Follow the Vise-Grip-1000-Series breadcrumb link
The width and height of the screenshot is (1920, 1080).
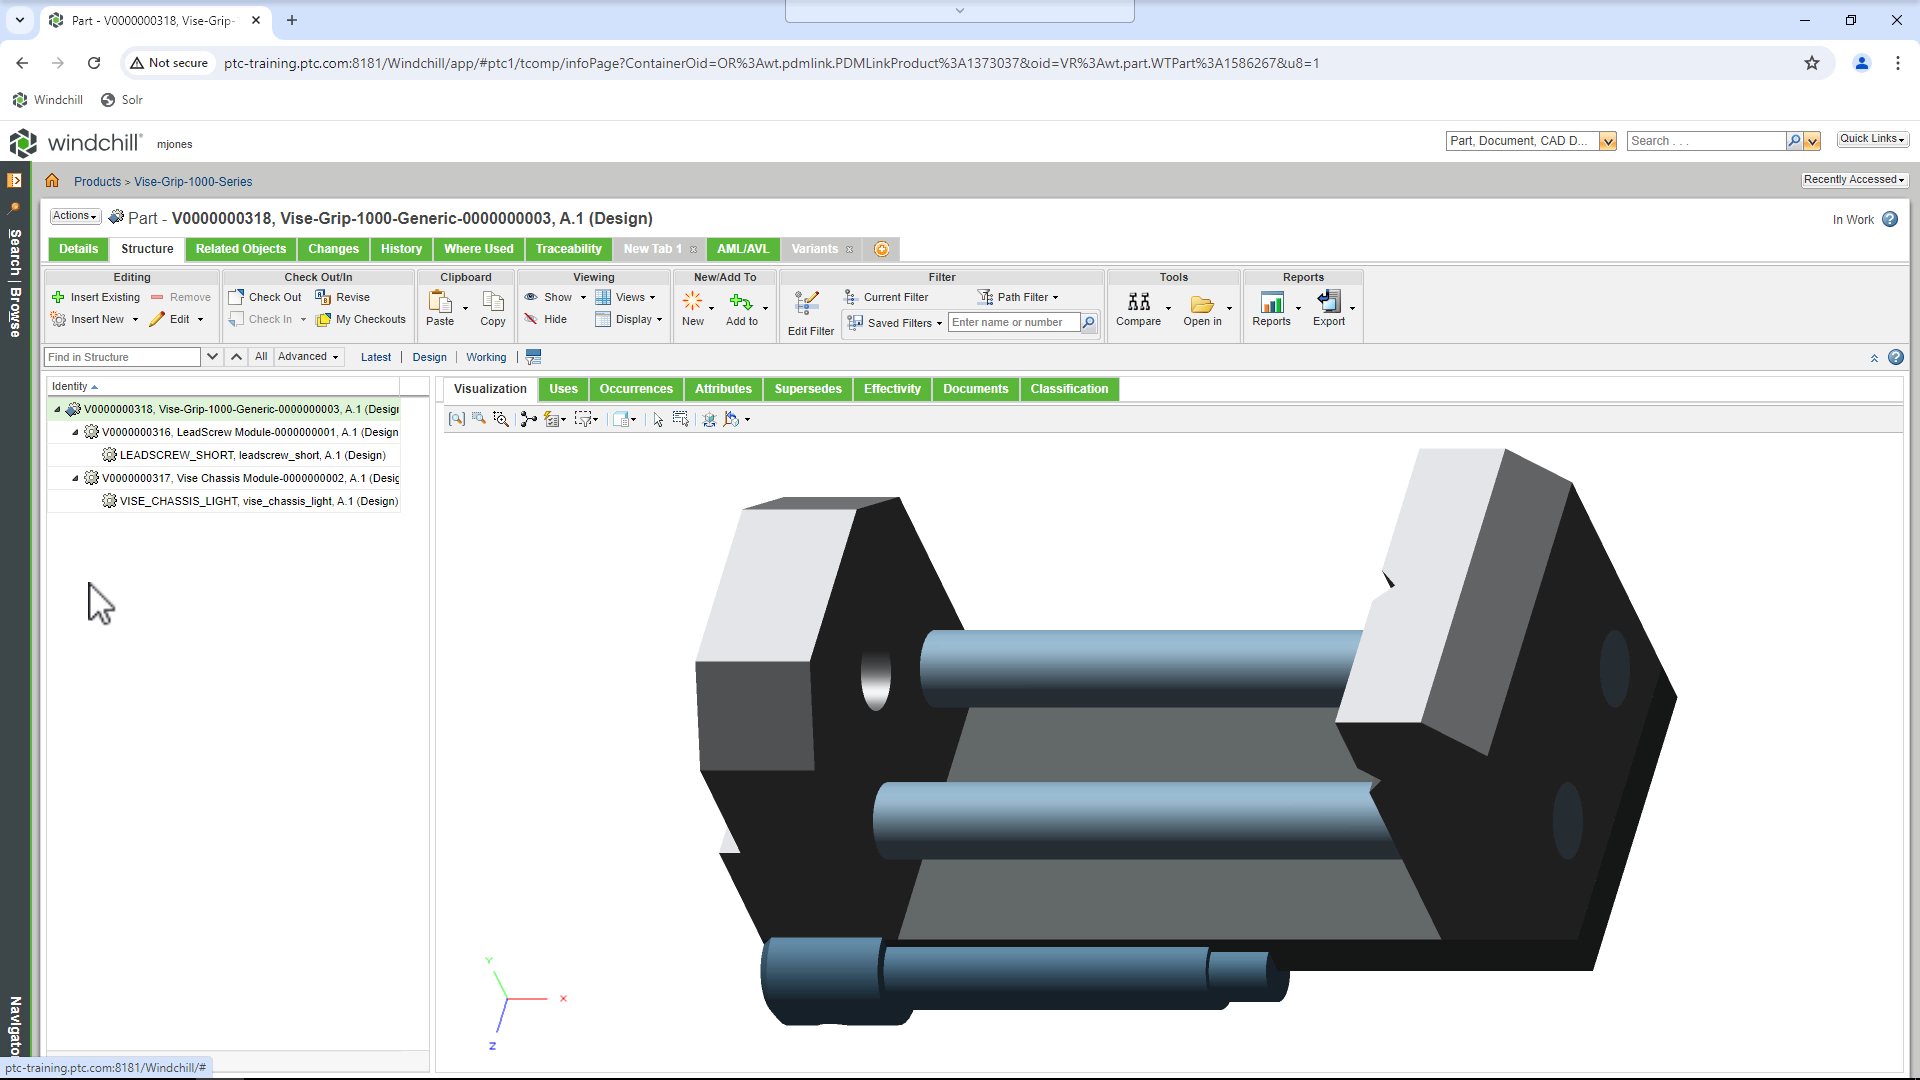tap(193, 182)
